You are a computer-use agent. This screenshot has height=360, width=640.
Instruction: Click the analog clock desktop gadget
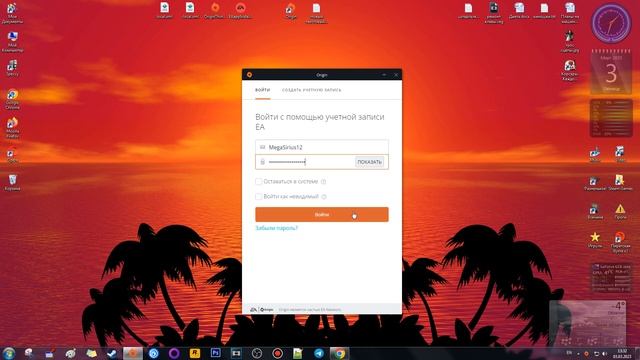(611, 23)
